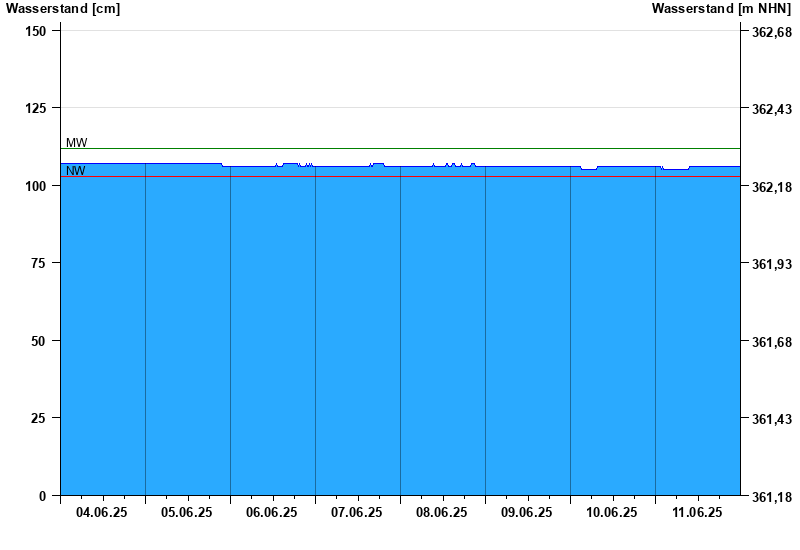Click the Wasserstand [m NHN] axis title

tap(721, 9)
